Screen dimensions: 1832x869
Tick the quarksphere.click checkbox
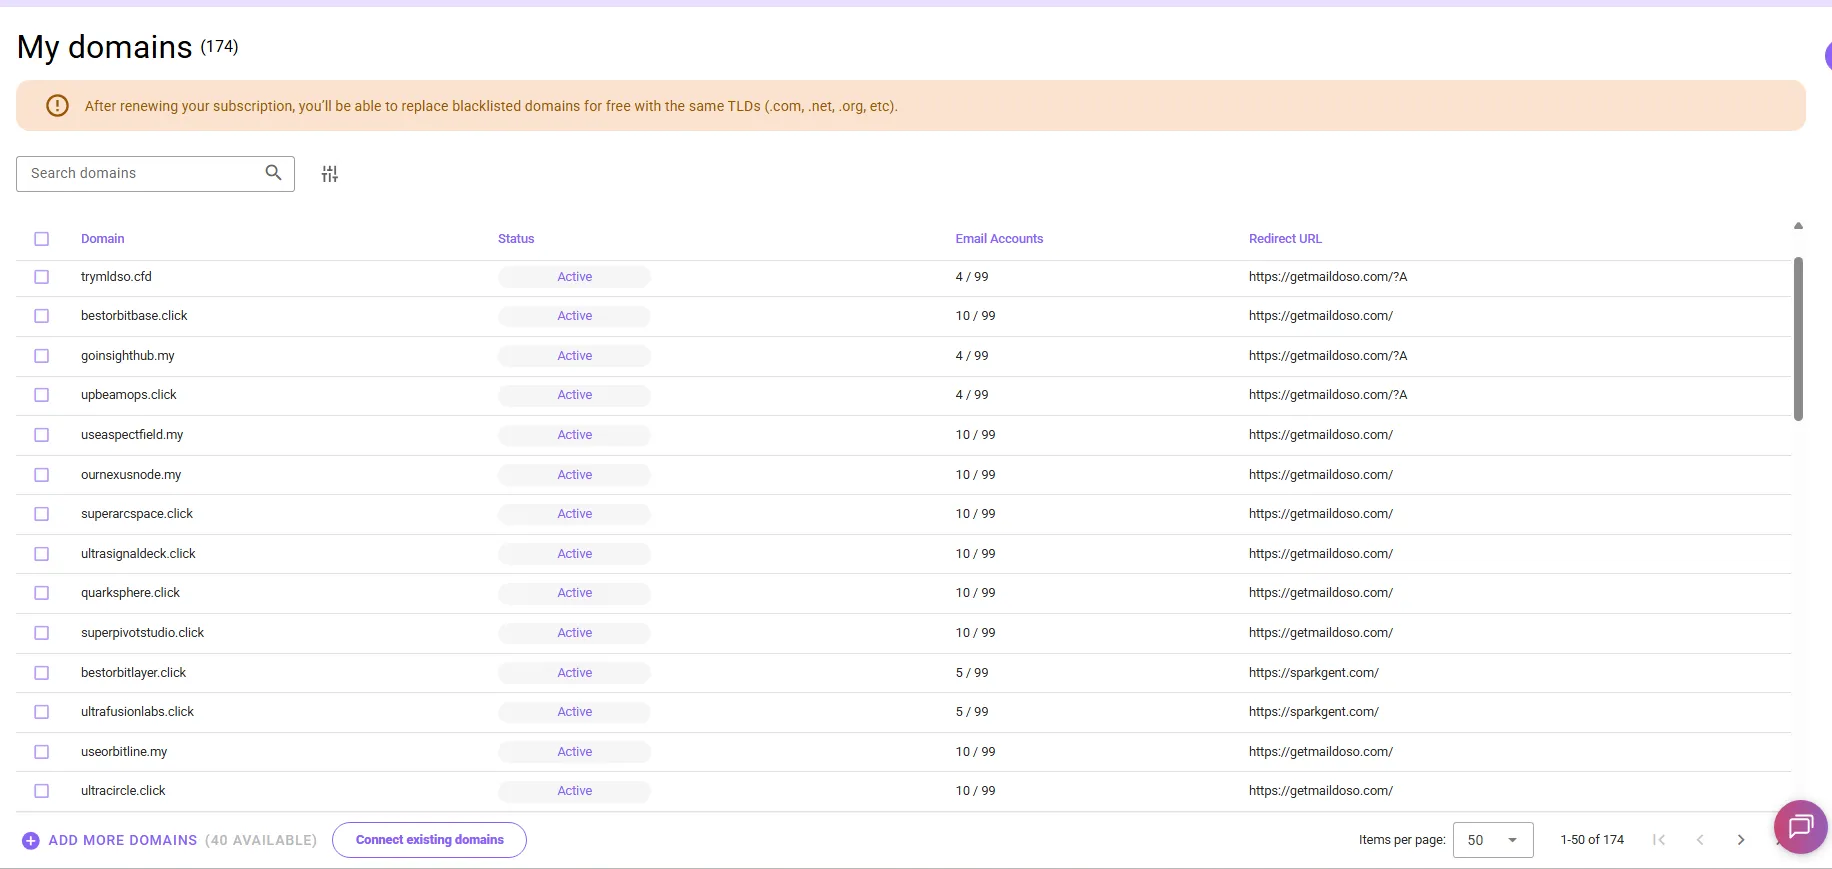point(41,593)
